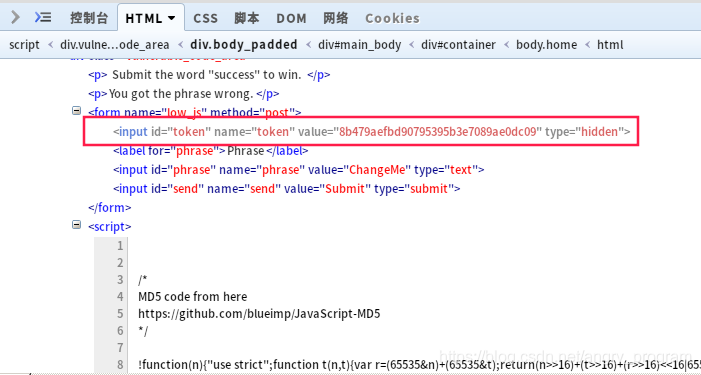Collapse the form low_js node
Viewport: 701px width, 375px height.
[x=77, y=110]
